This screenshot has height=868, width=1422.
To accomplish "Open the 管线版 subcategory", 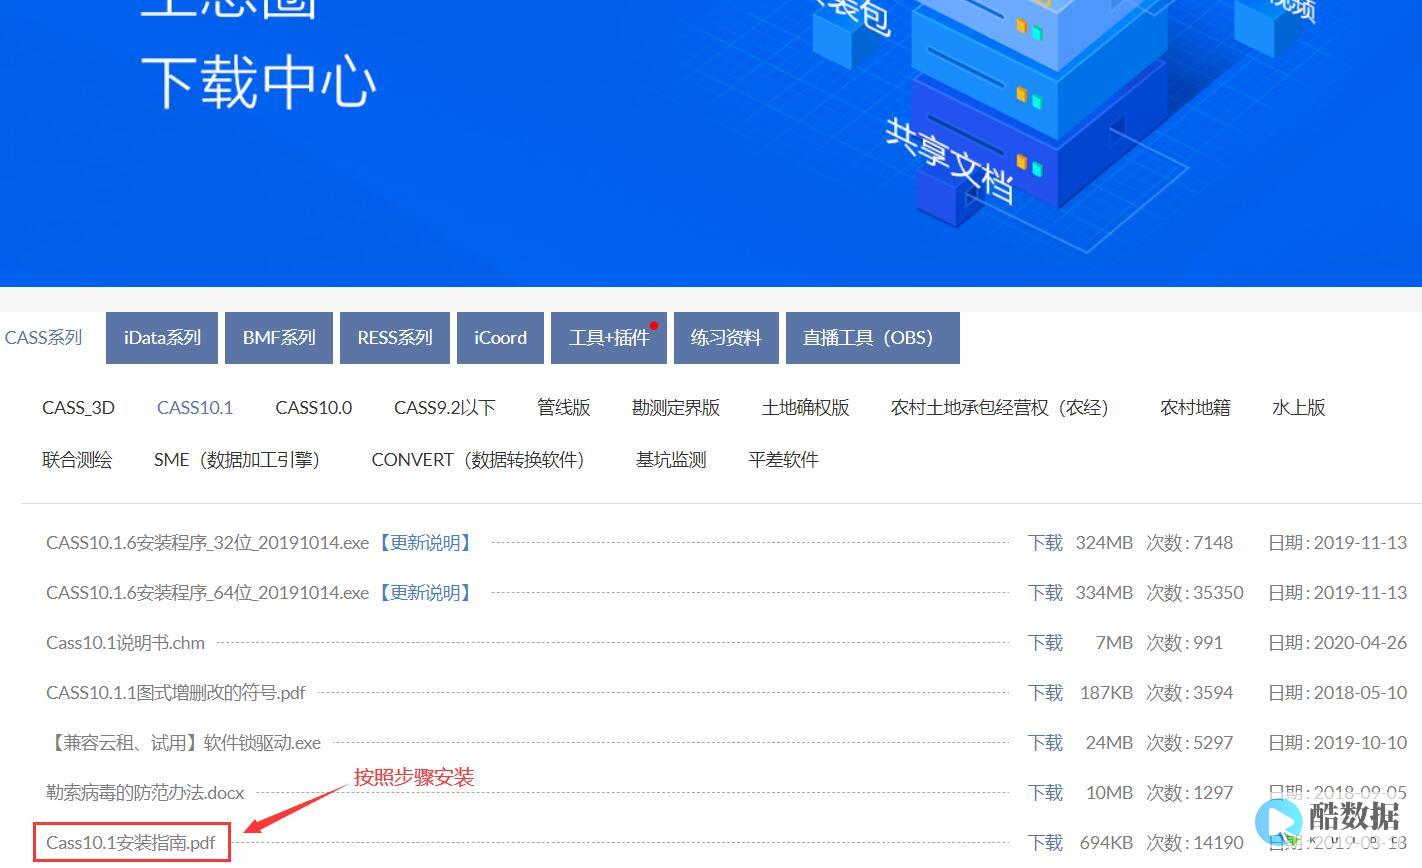I will (564, 408).
